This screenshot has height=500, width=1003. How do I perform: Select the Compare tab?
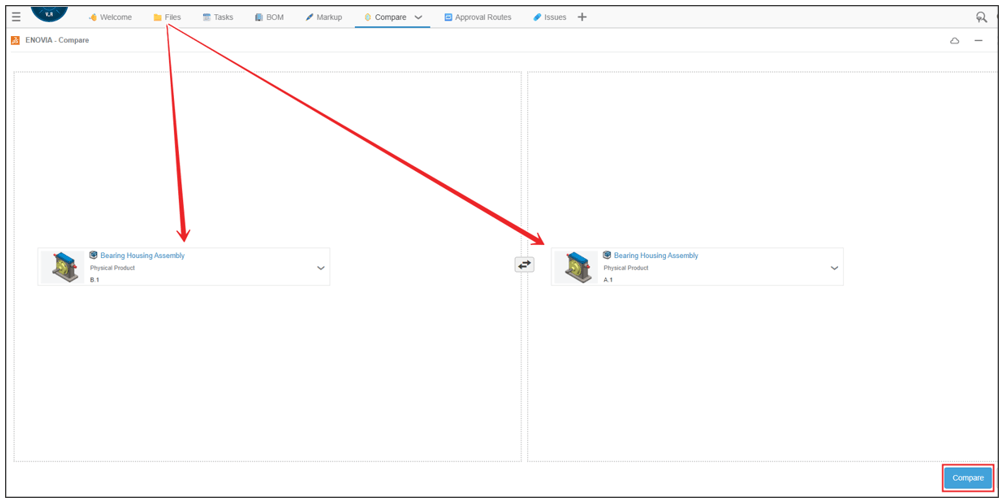[385, 17]
